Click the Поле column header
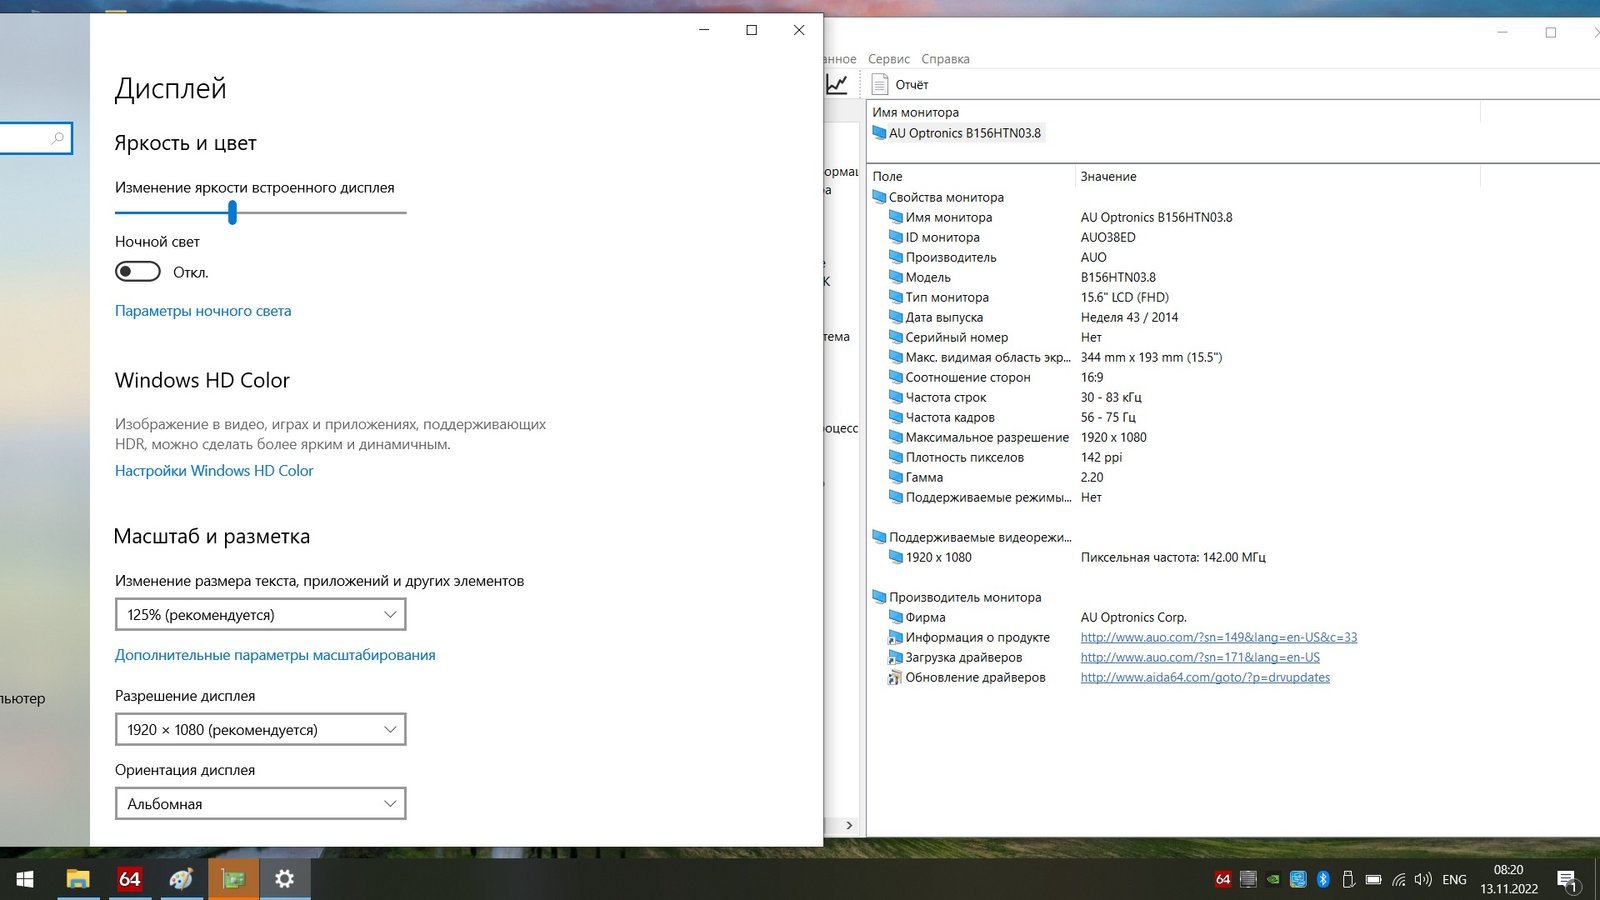 coord(971,176)
